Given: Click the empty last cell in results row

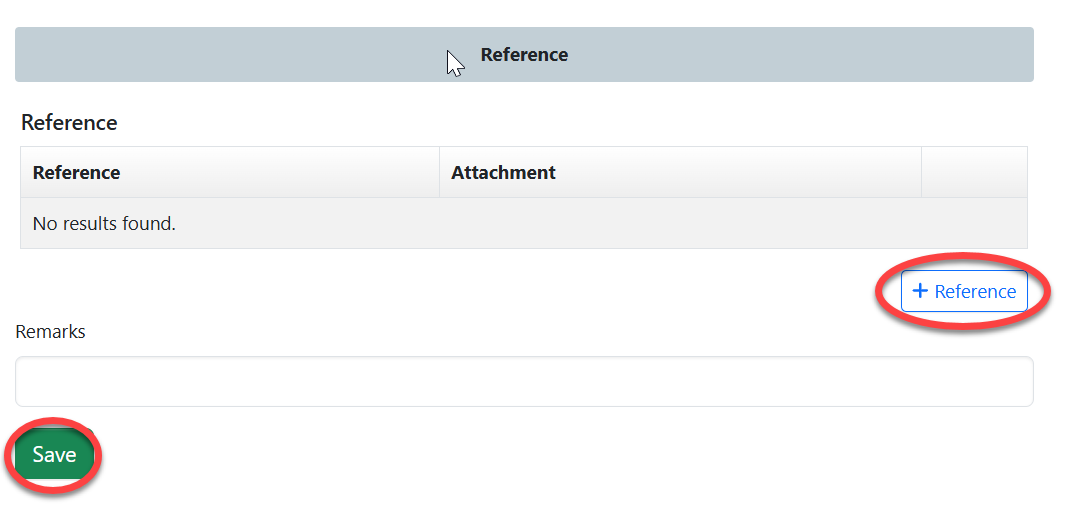Looking at the screenshot, I should [974, 223].
